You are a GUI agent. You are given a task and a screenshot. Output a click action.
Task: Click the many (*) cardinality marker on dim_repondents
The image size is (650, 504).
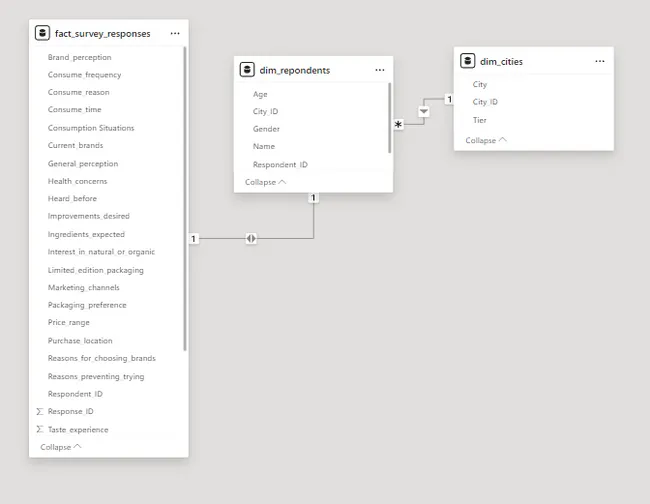398,124
